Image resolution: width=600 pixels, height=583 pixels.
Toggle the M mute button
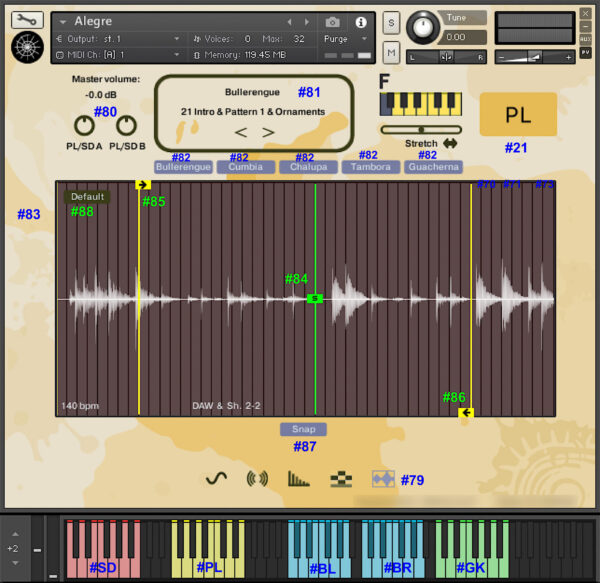(391, 52)
